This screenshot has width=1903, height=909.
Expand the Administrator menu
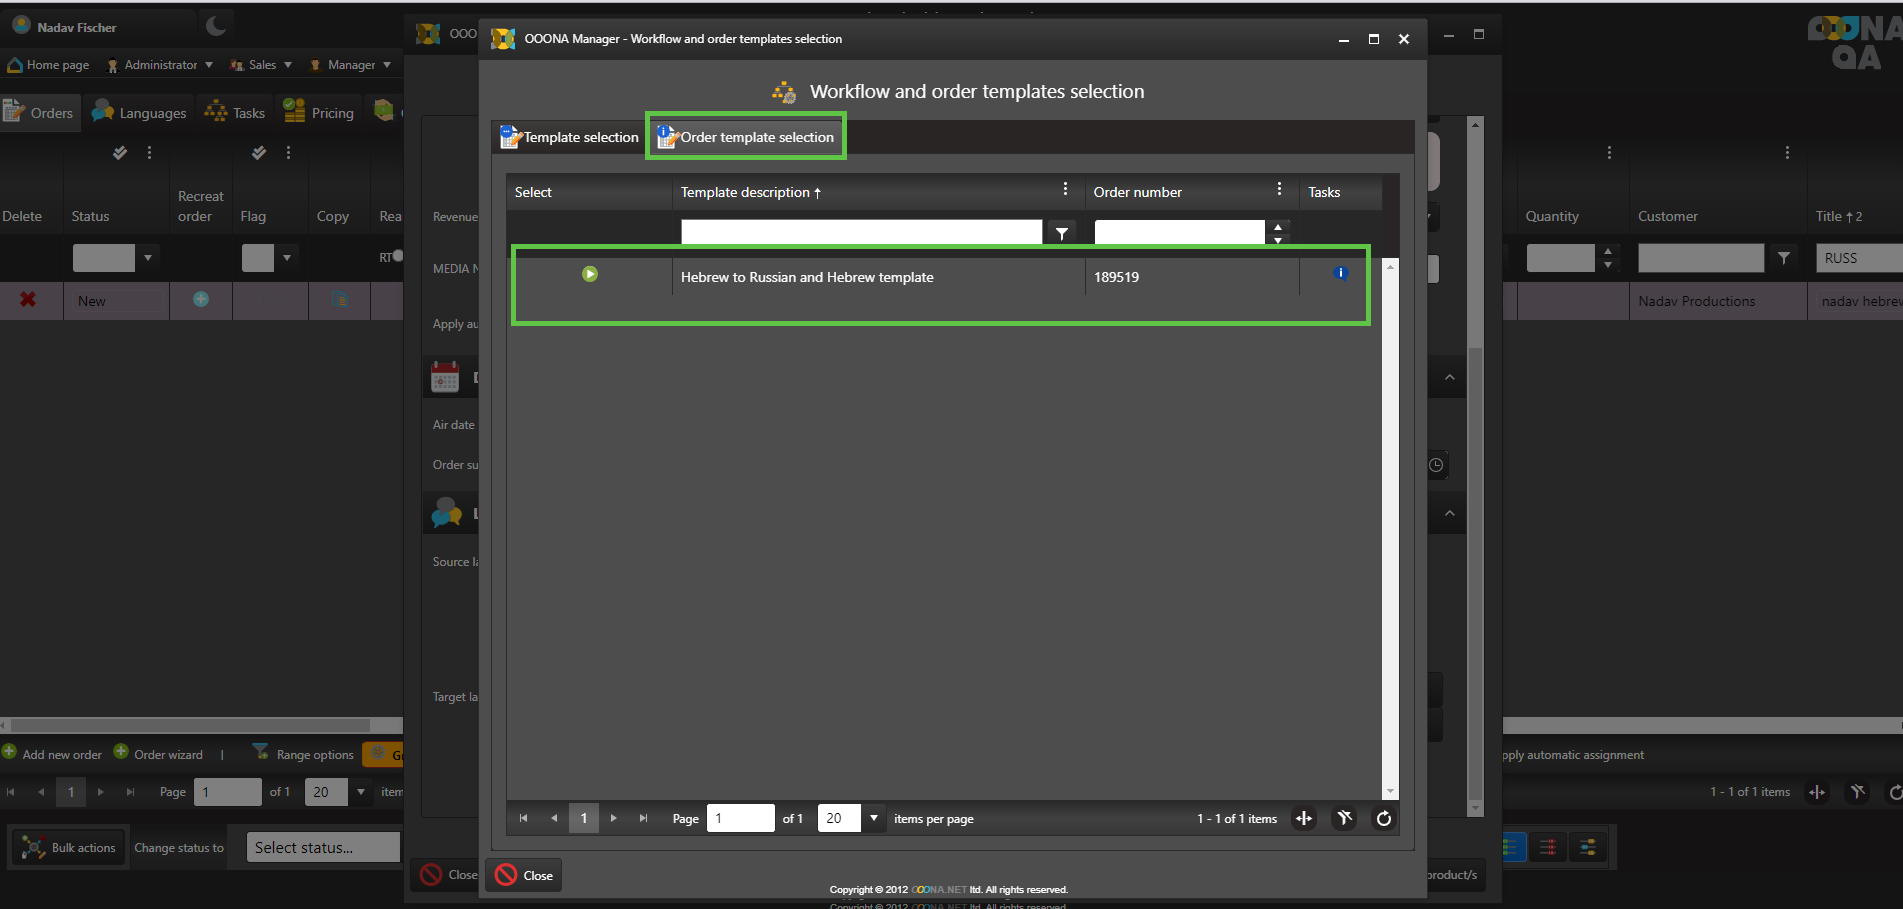[x=161, y=65]
